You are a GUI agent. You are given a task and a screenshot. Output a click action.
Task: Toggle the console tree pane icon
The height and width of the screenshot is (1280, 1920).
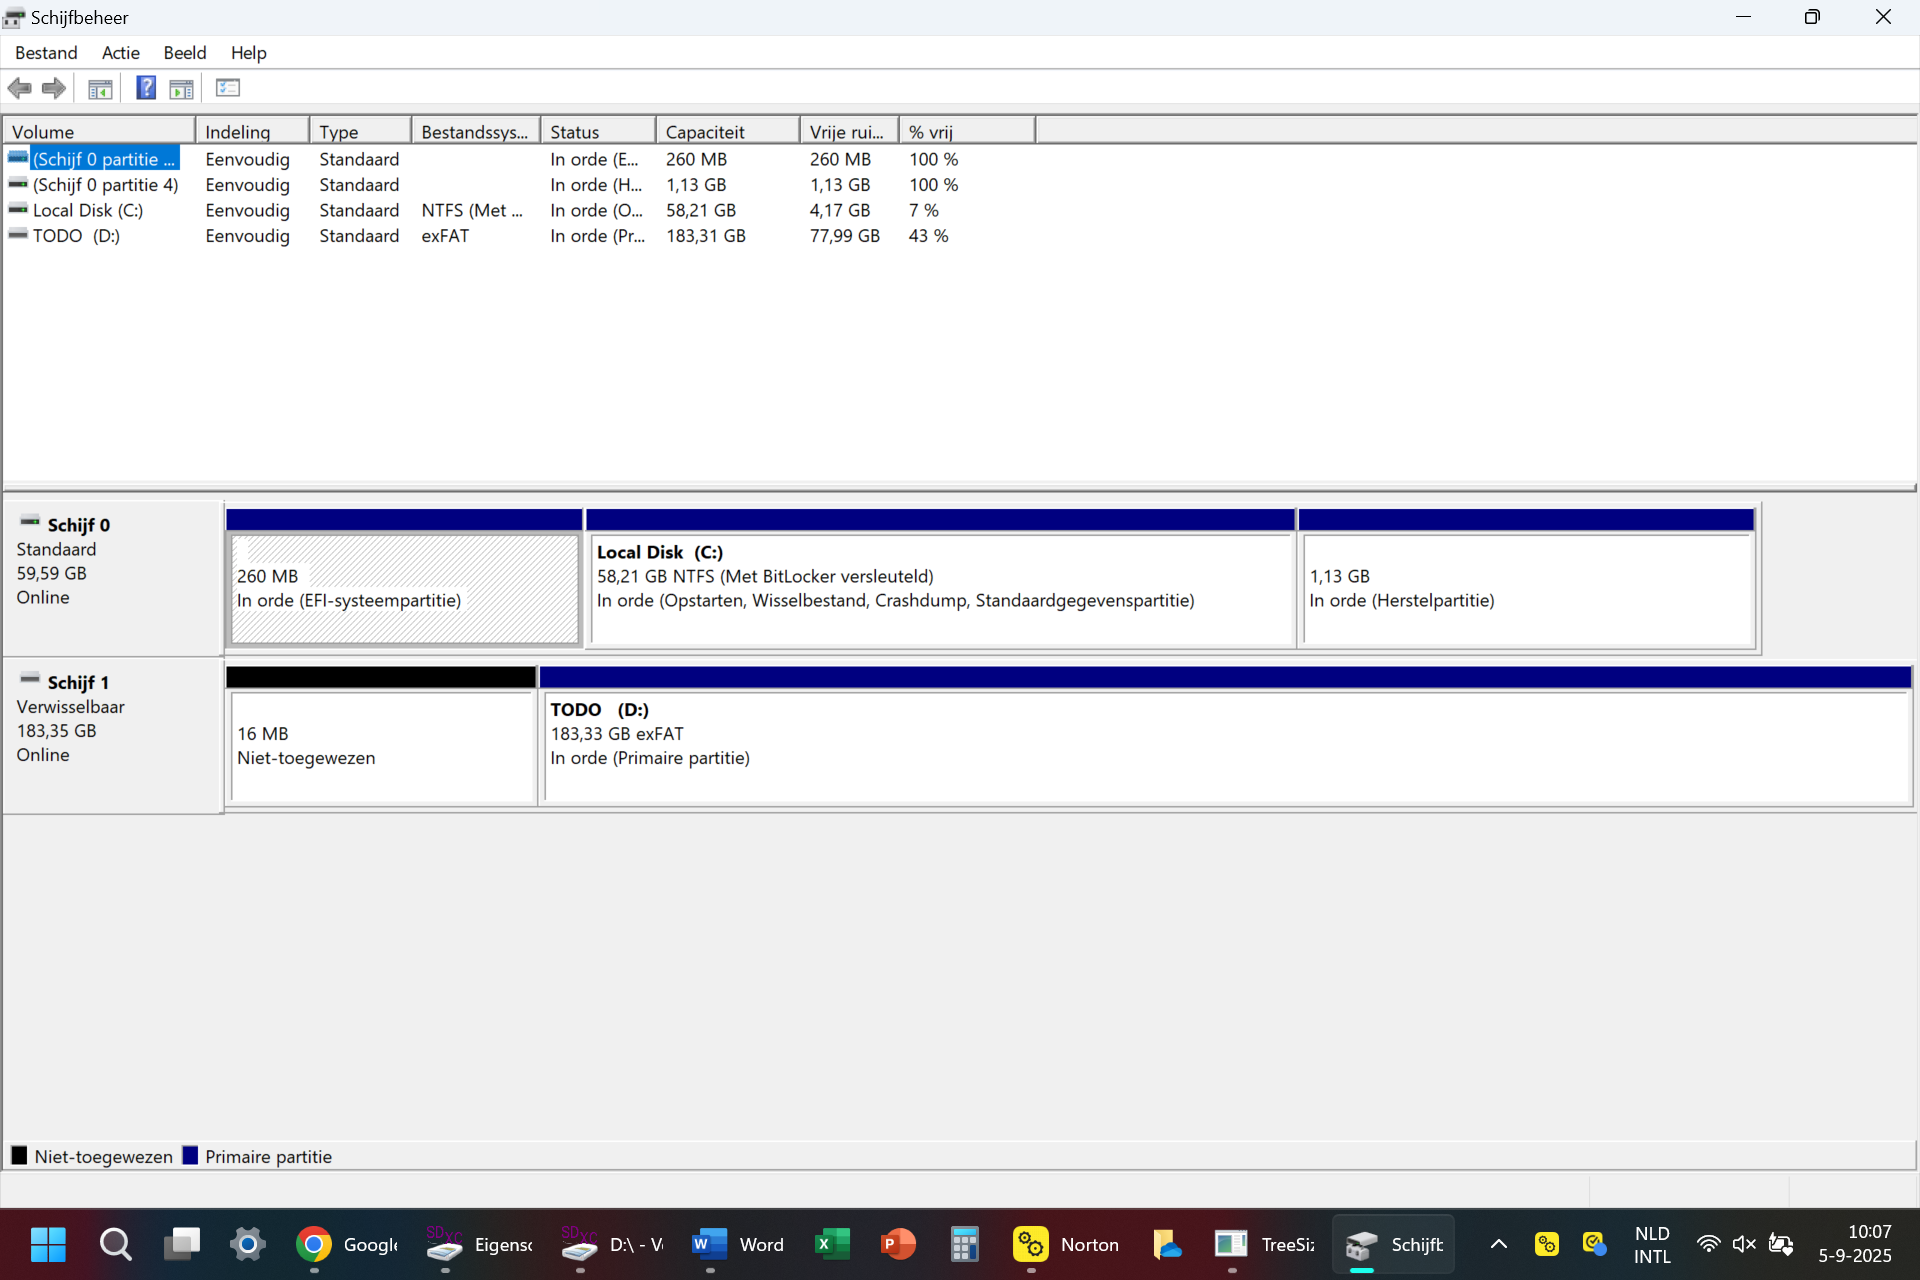(100, 89)
